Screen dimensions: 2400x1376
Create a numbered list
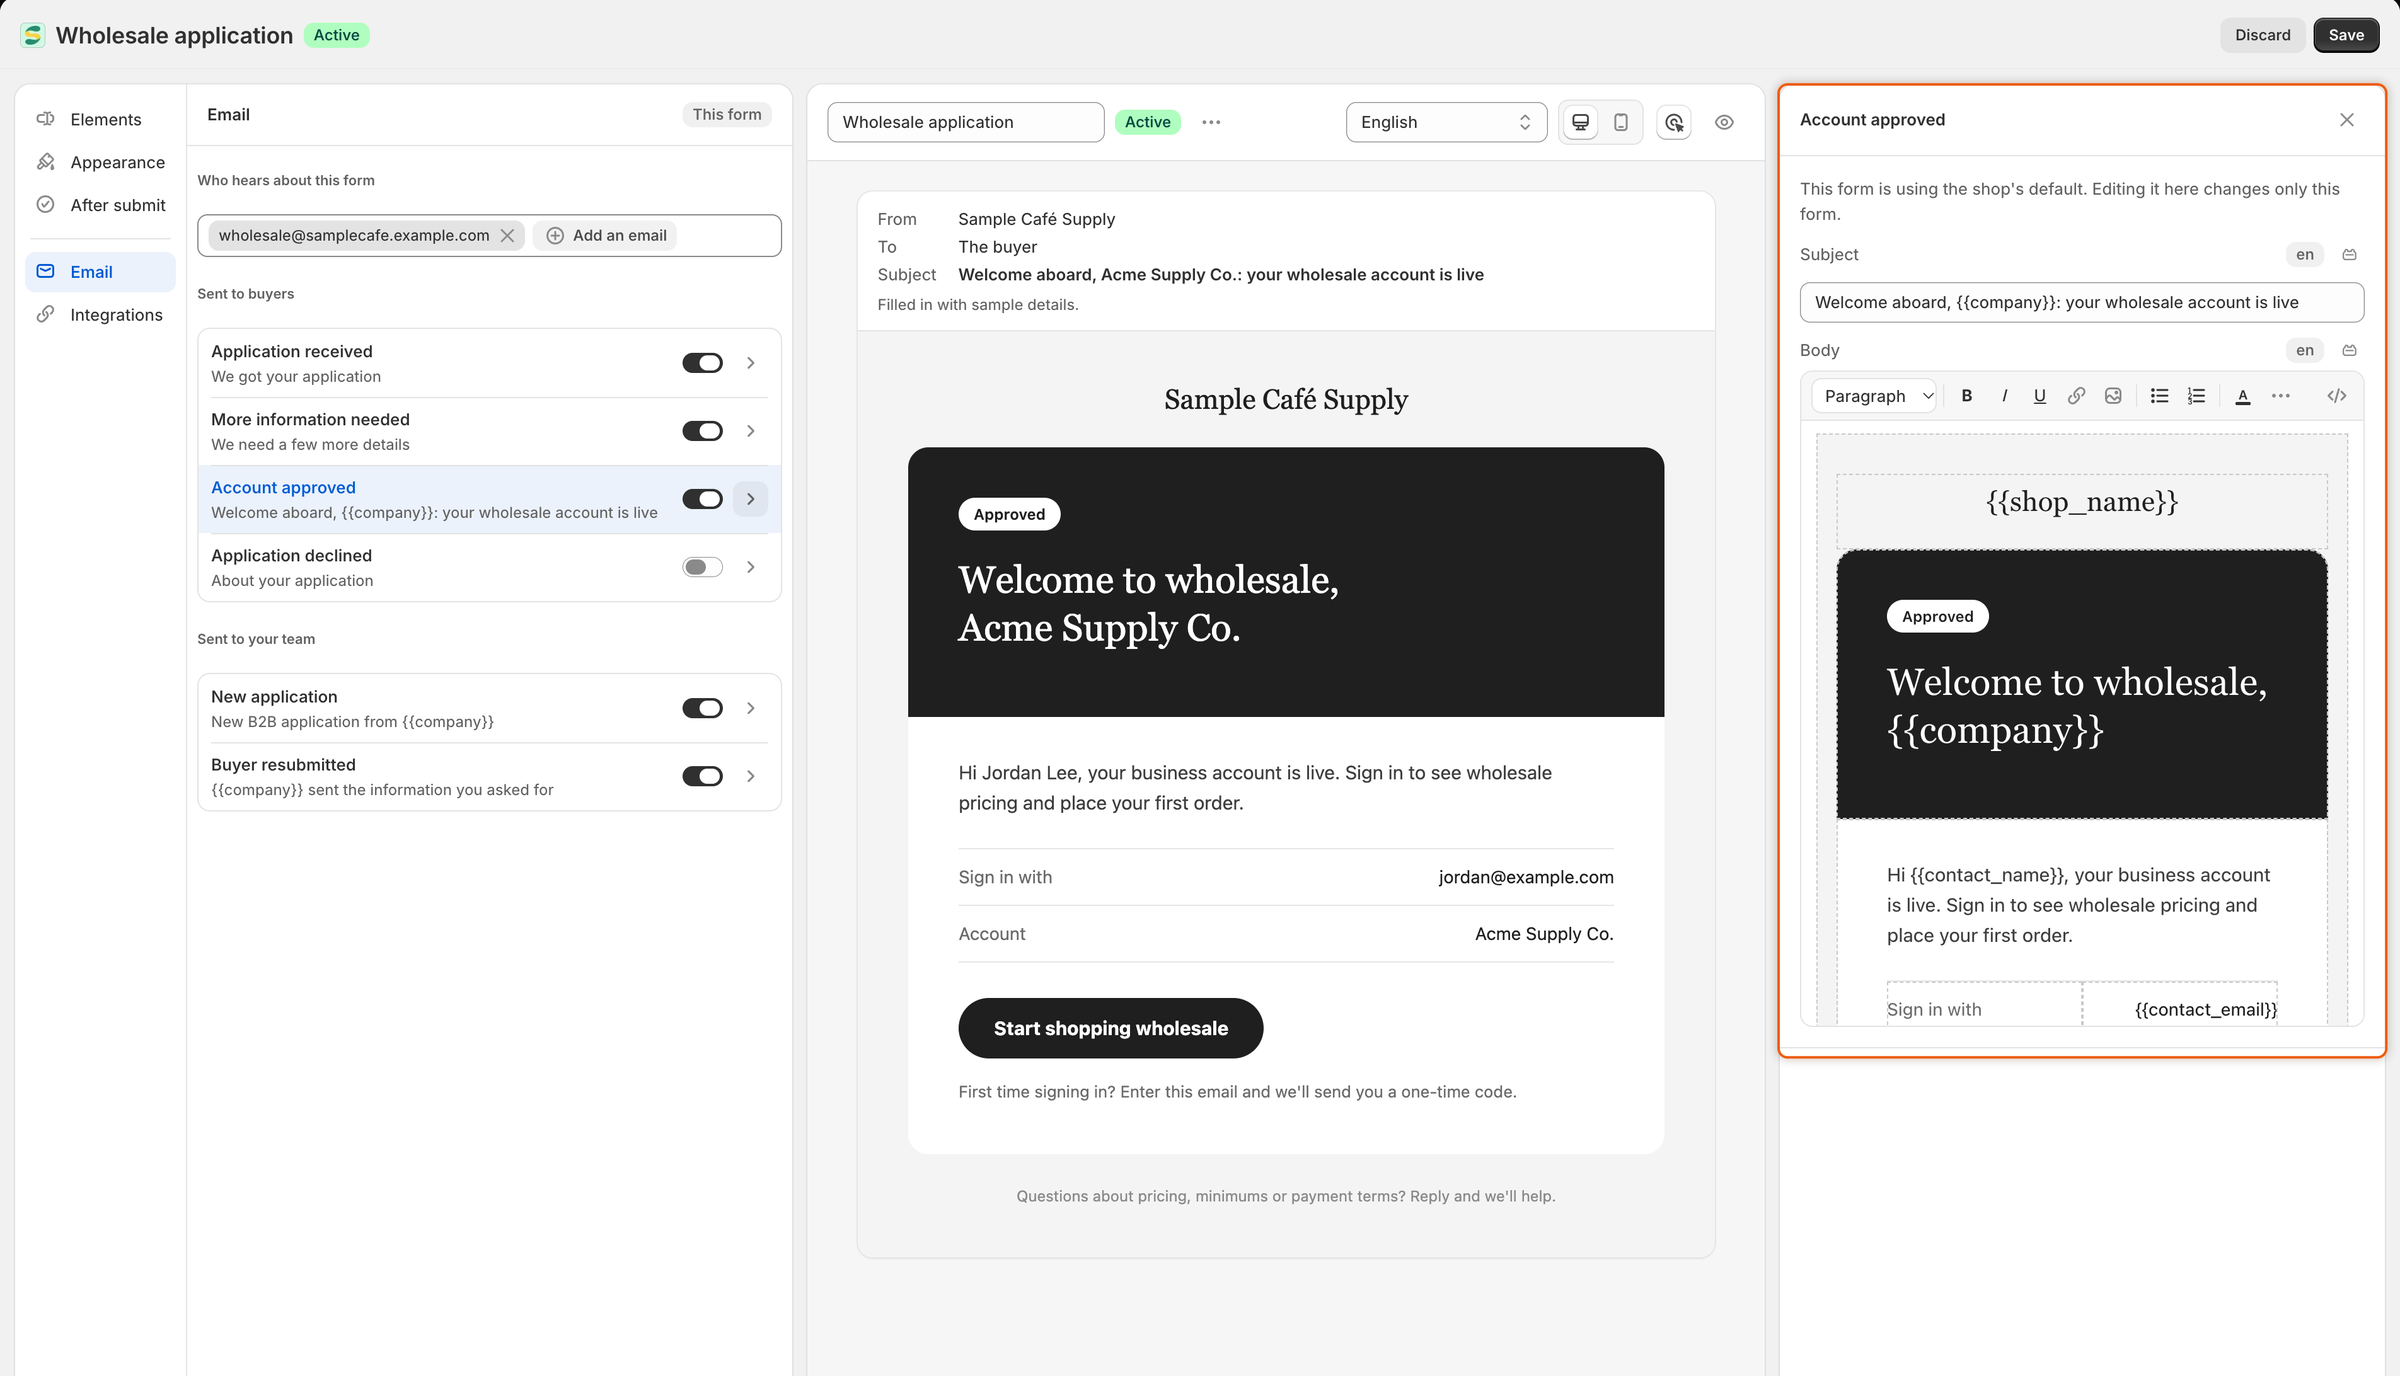(x=2196, y=396)
